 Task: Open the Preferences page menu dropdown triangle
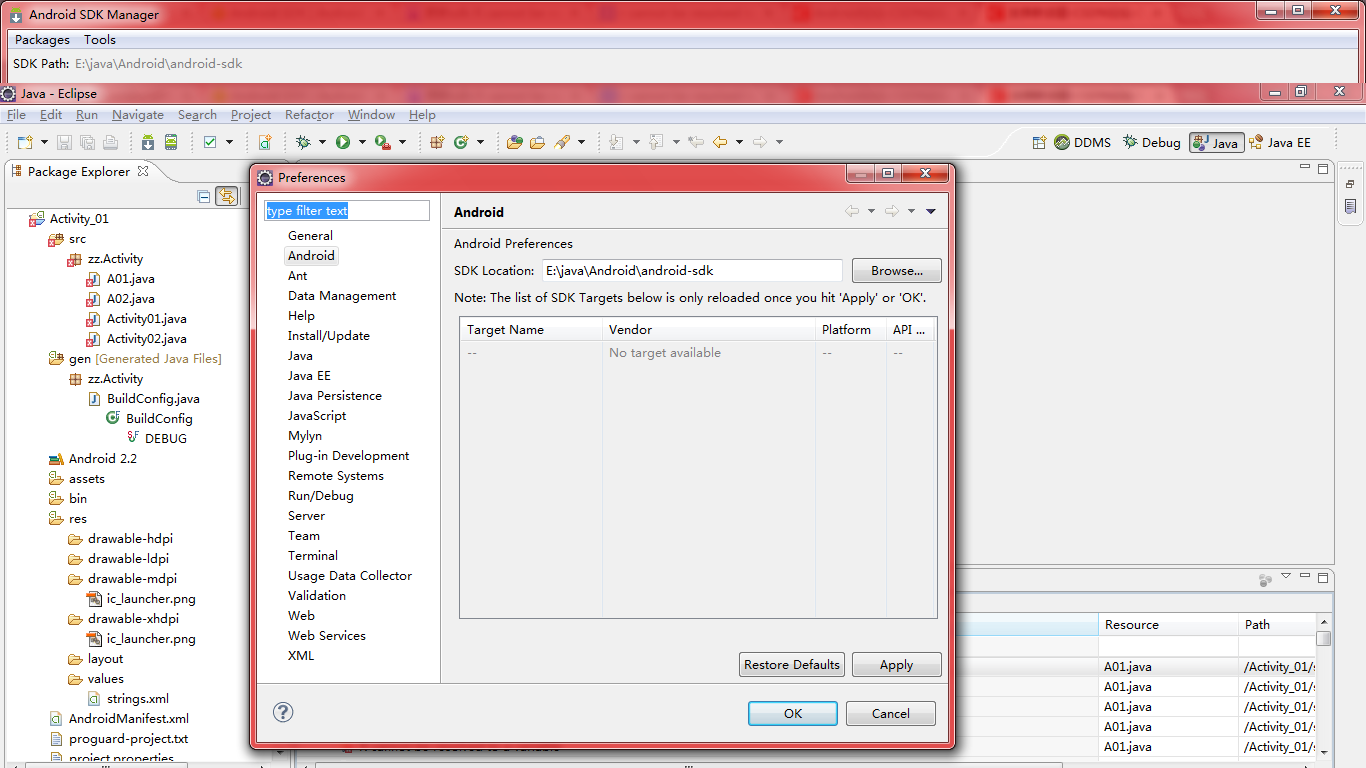coord(931,211)
